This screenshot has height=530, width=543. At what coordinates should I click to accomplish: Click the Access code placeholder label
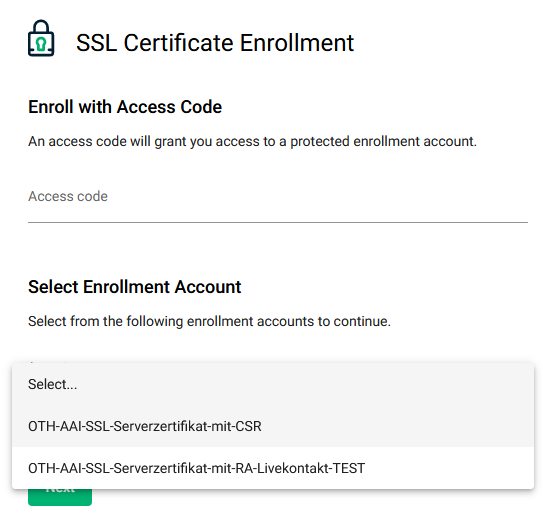point(68,196)
